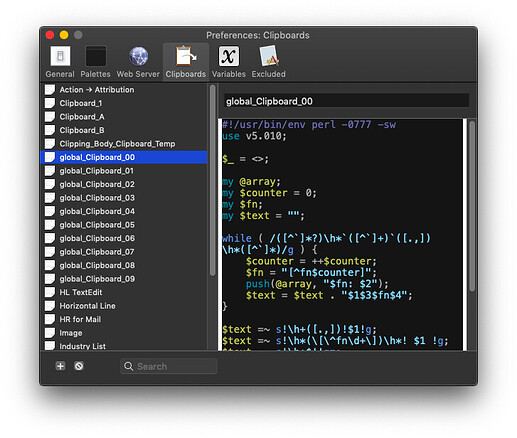
Task: Select global_Clipboard_05 in the list
Action: pyautogui.click(x=124, y=225)
